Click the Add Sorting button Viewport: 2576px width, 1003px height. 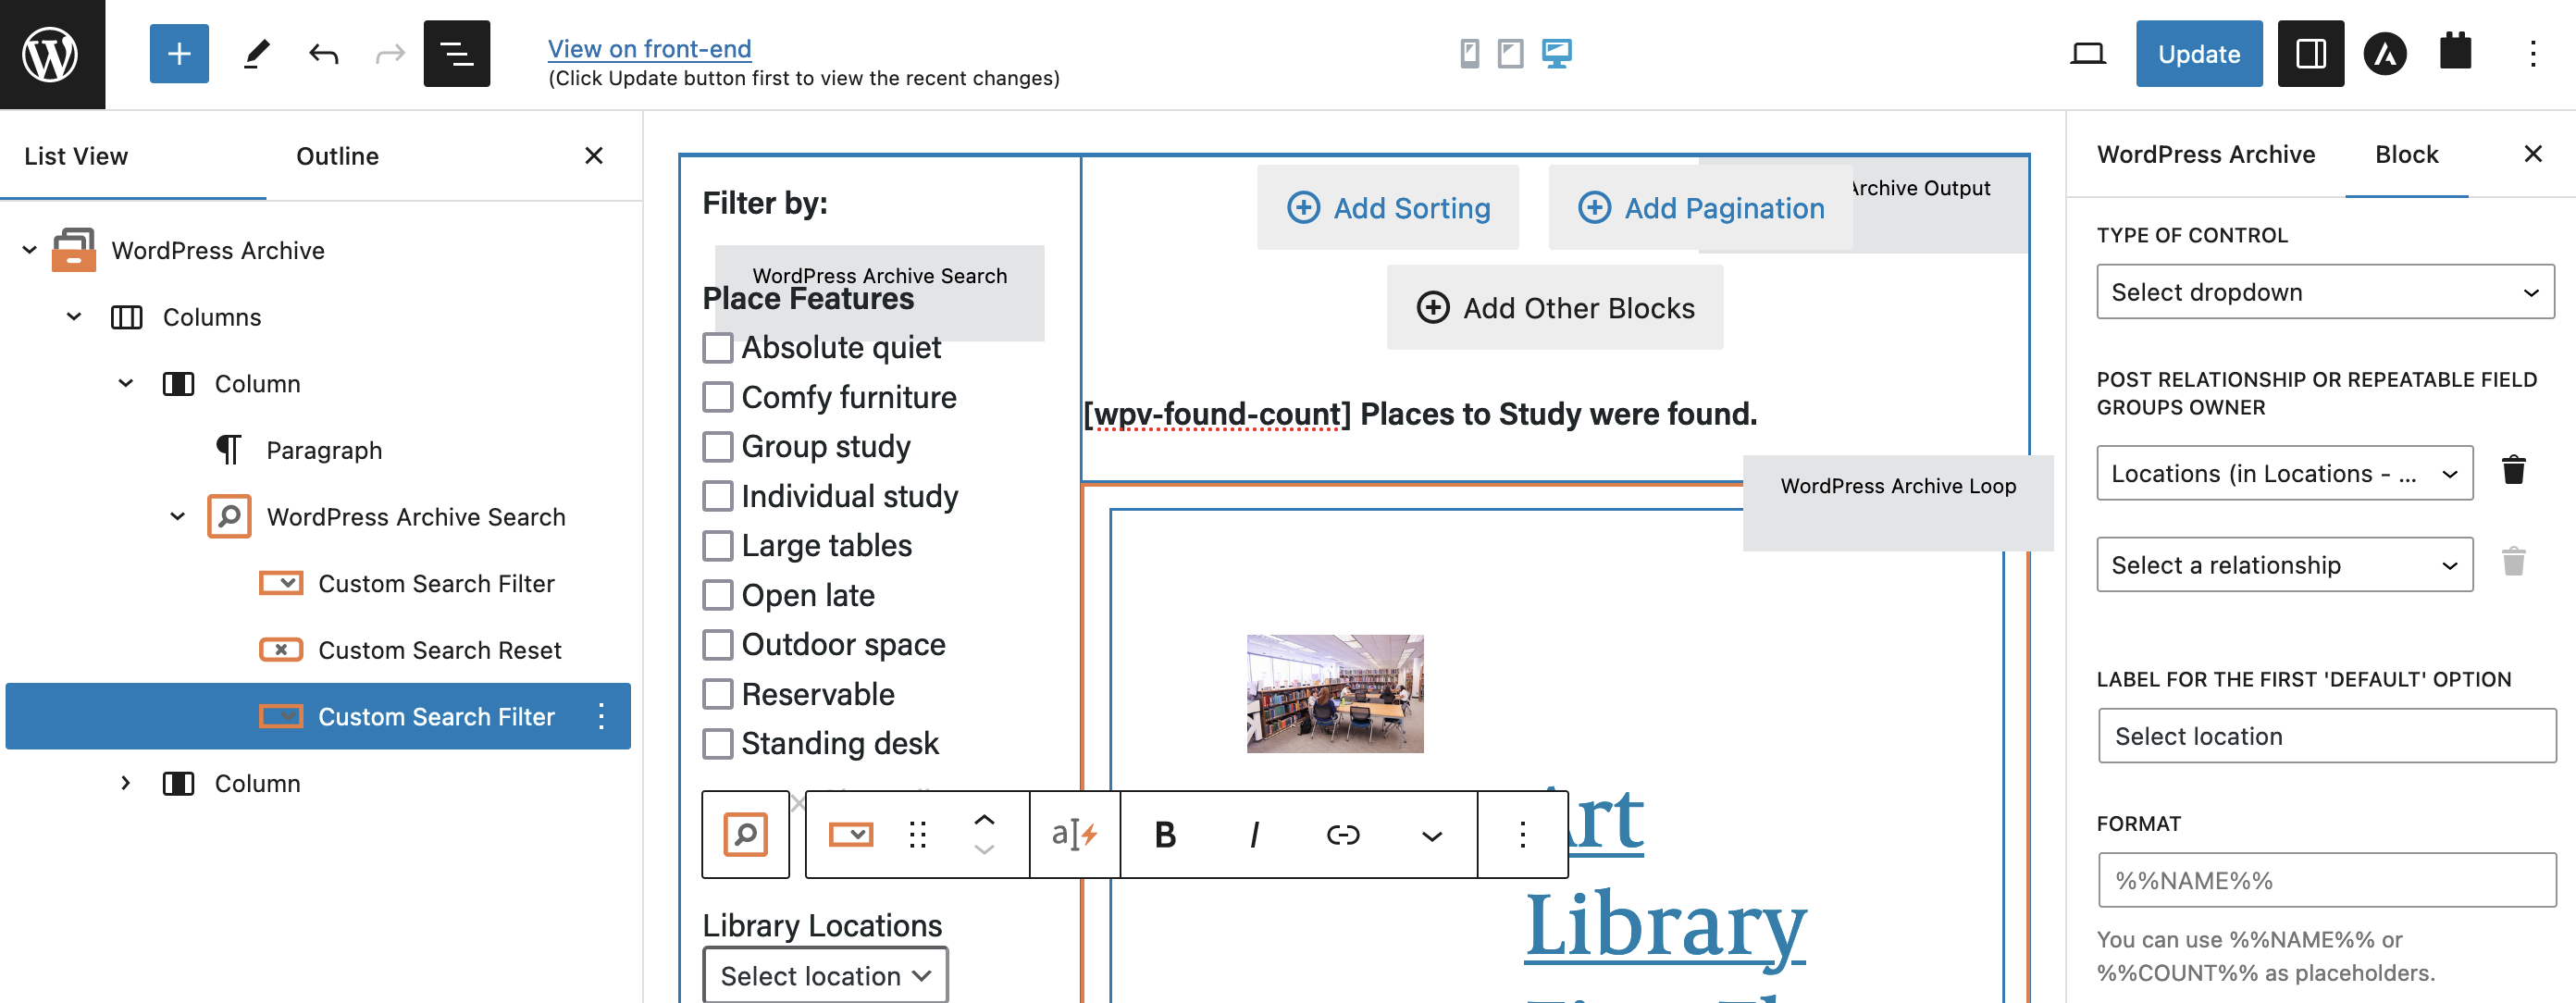1387,208
